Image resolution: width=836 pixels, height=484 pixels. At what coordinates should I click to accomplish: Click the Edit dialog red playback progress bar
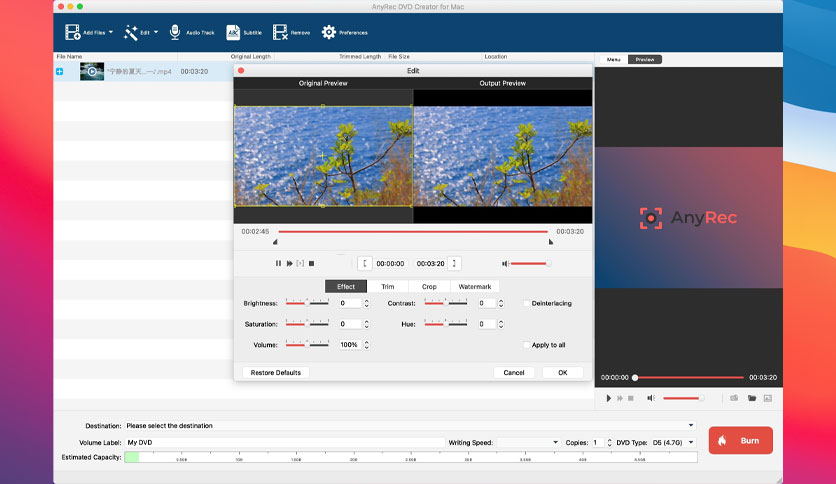coord(413,232)
